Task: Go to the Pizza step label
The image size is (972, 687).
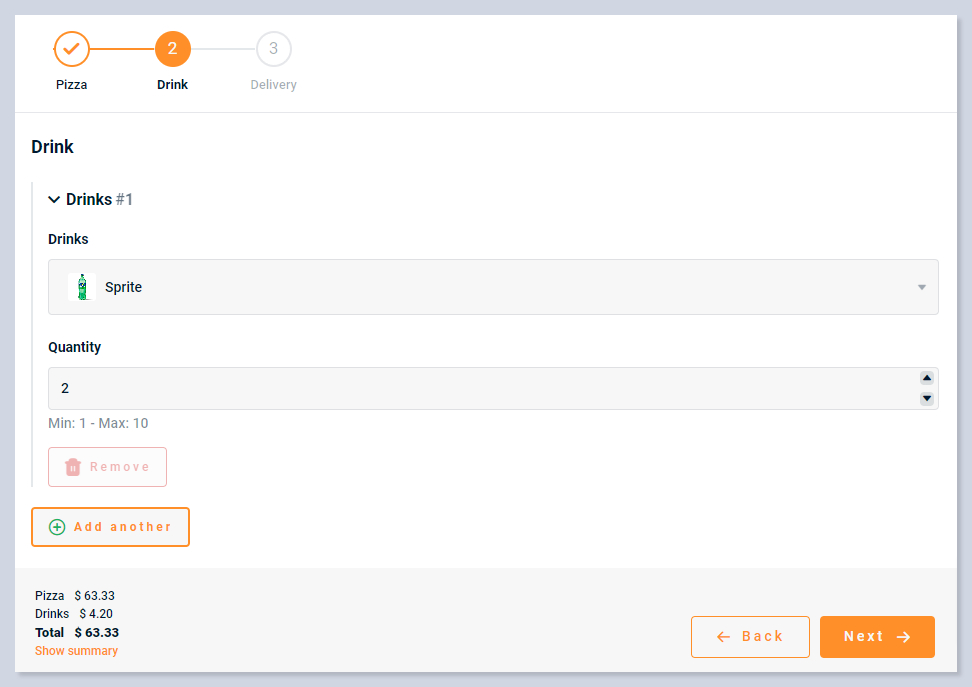Action: [x=71, y=85]
